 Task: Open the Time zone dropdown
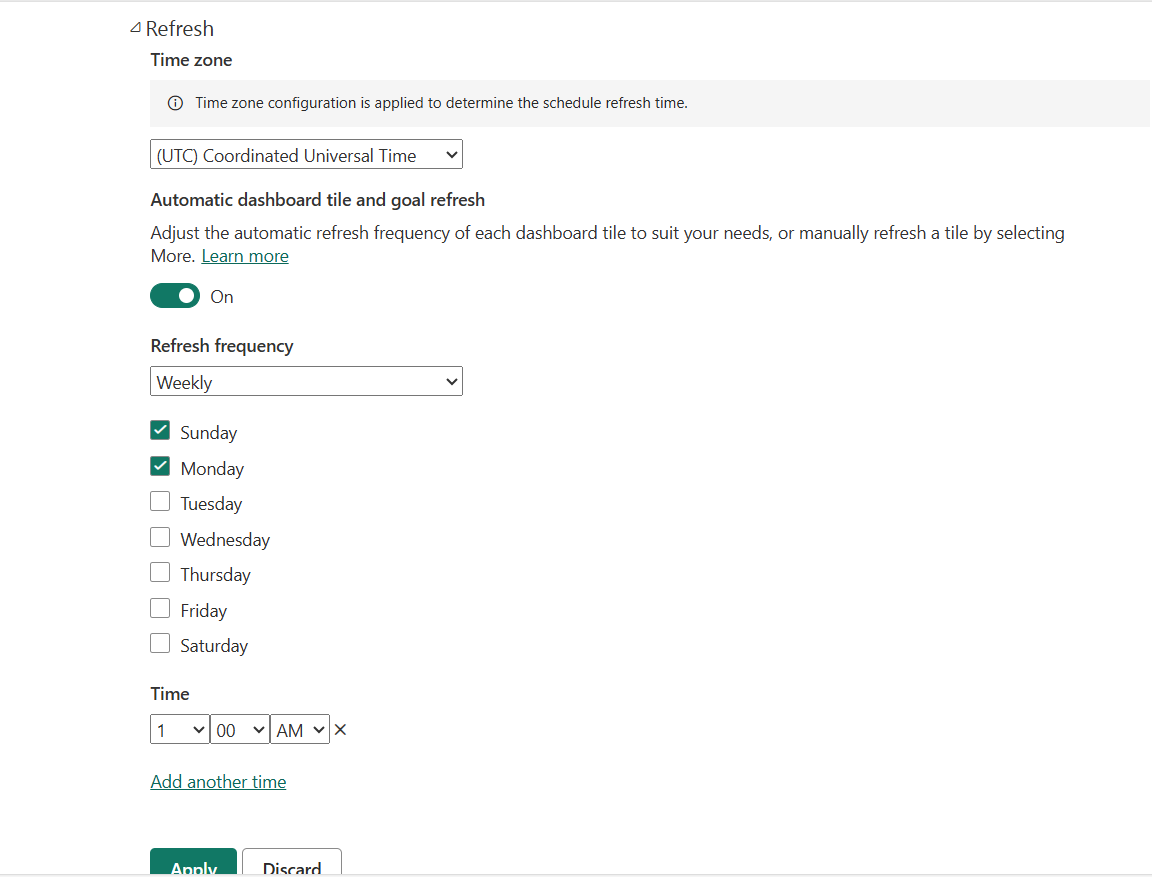click(x=306, y=155)
